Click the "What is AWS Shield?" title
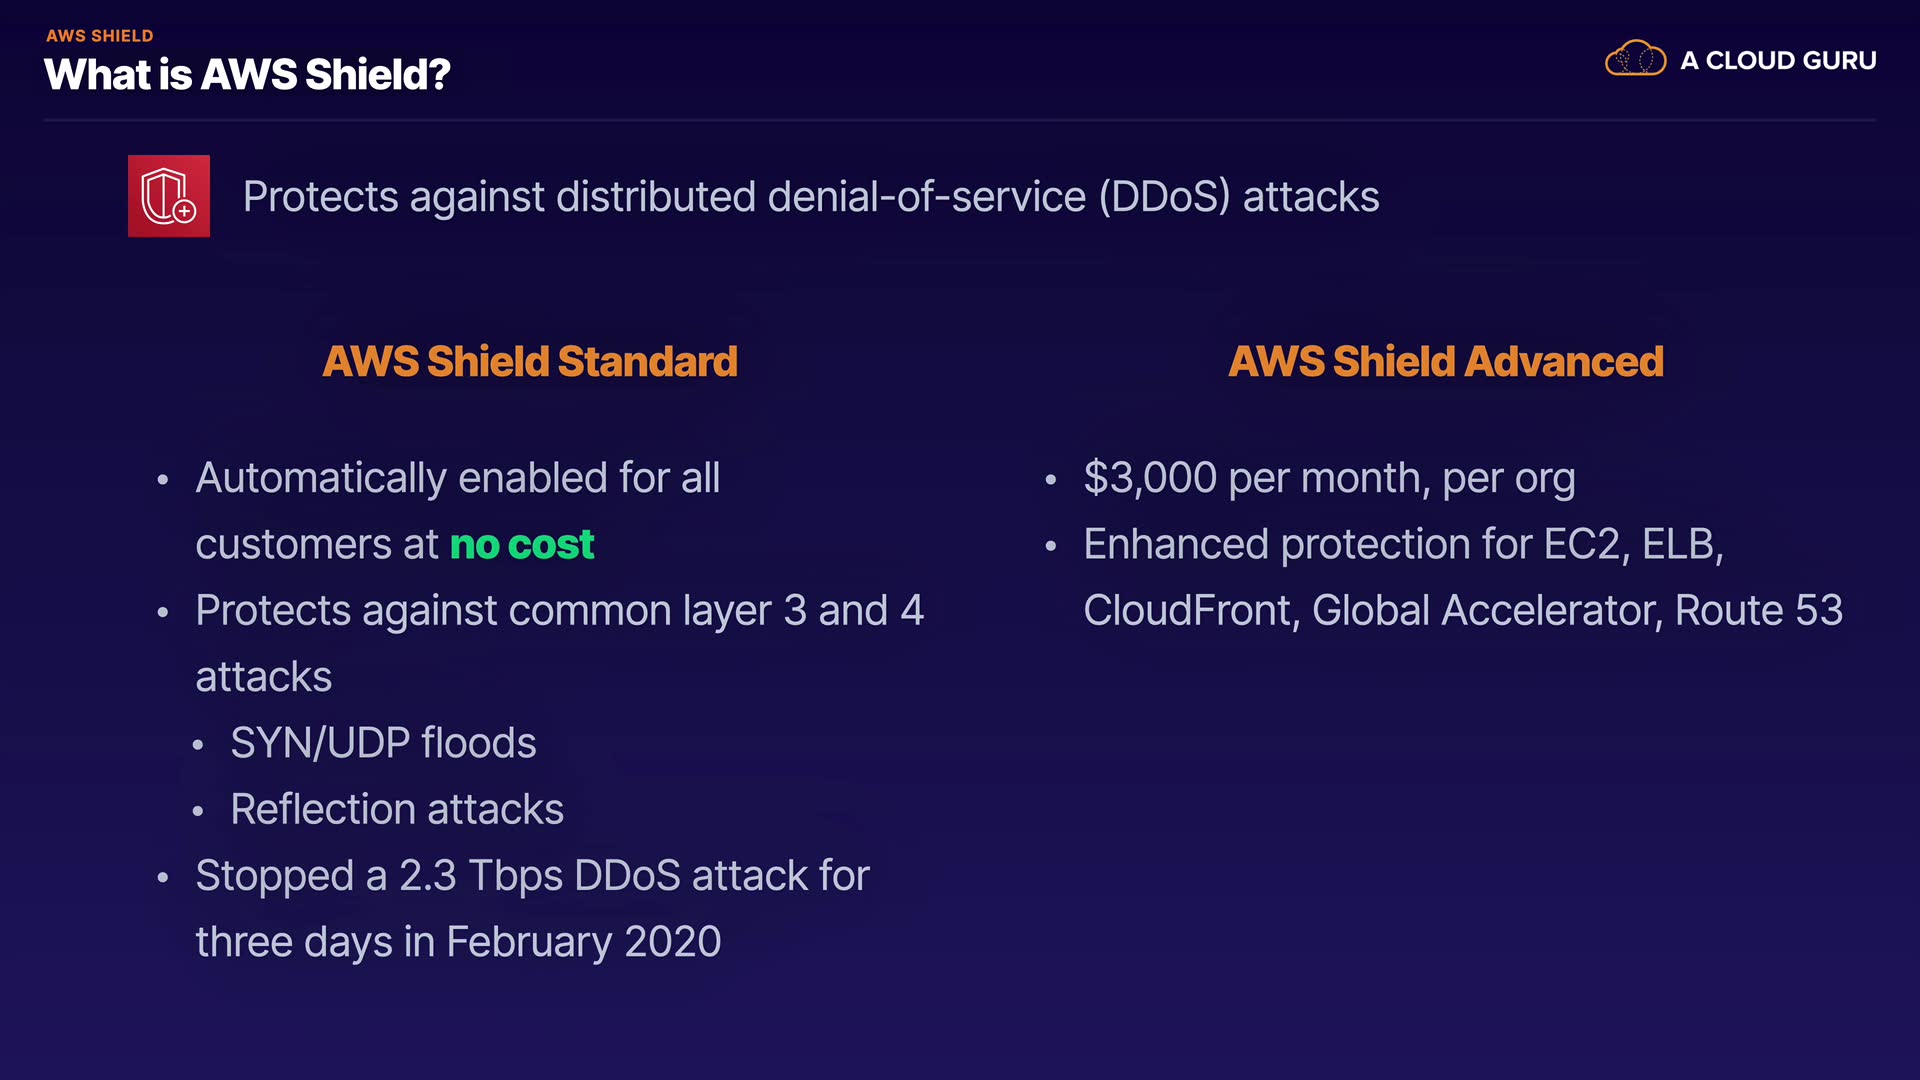The image size is (1920, 1080). tap(247, 75)
